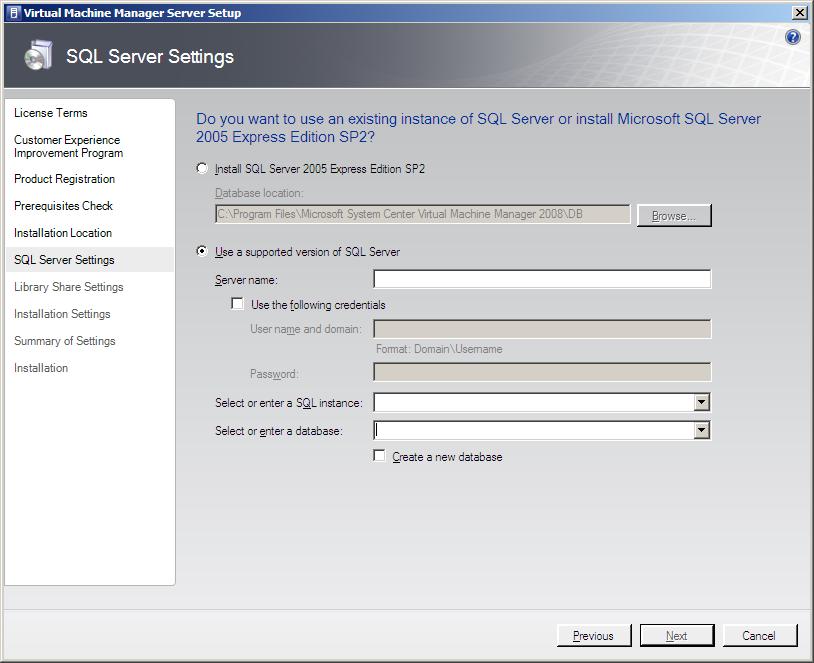The height and width of the screenshot is (663, 814).
Task: Open Installation Location step in sidebar
Action: point(63,233)
